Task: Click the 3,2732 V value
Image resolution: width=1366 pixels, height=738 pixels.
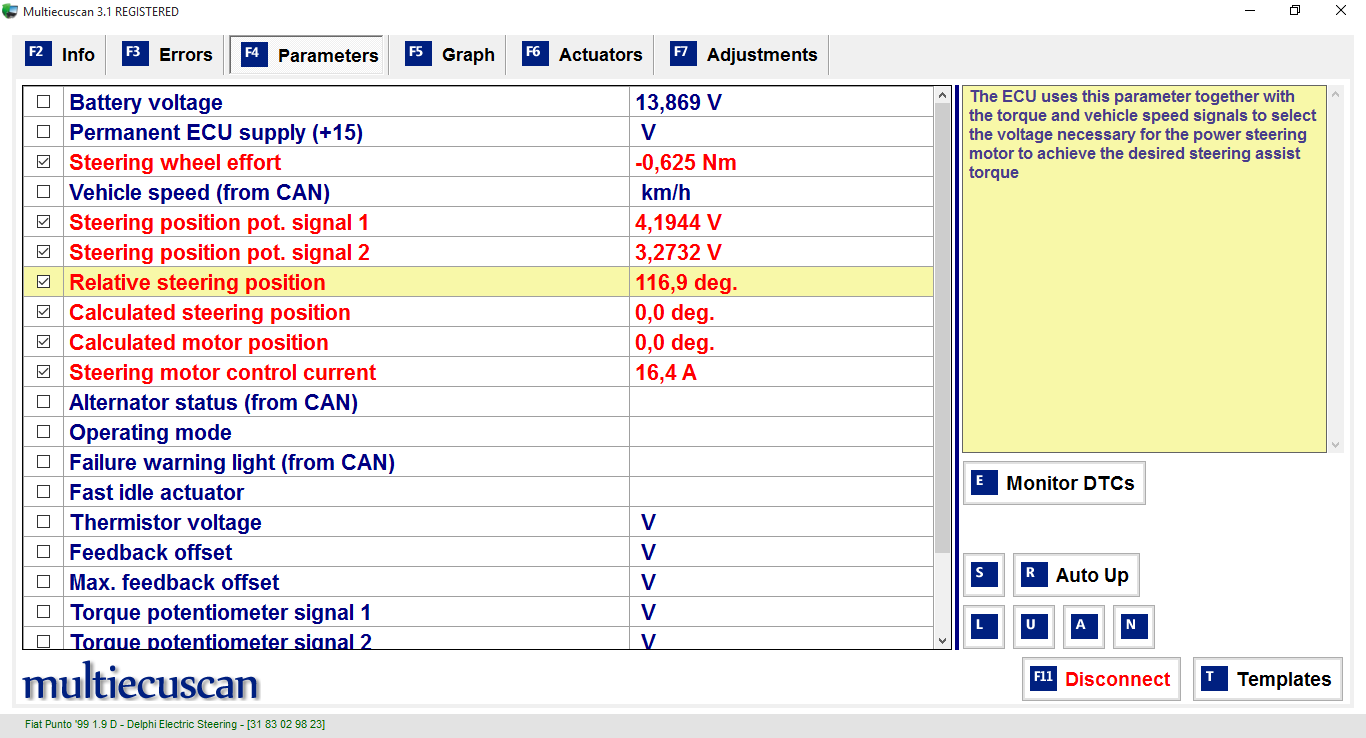Action: [678, 253]
